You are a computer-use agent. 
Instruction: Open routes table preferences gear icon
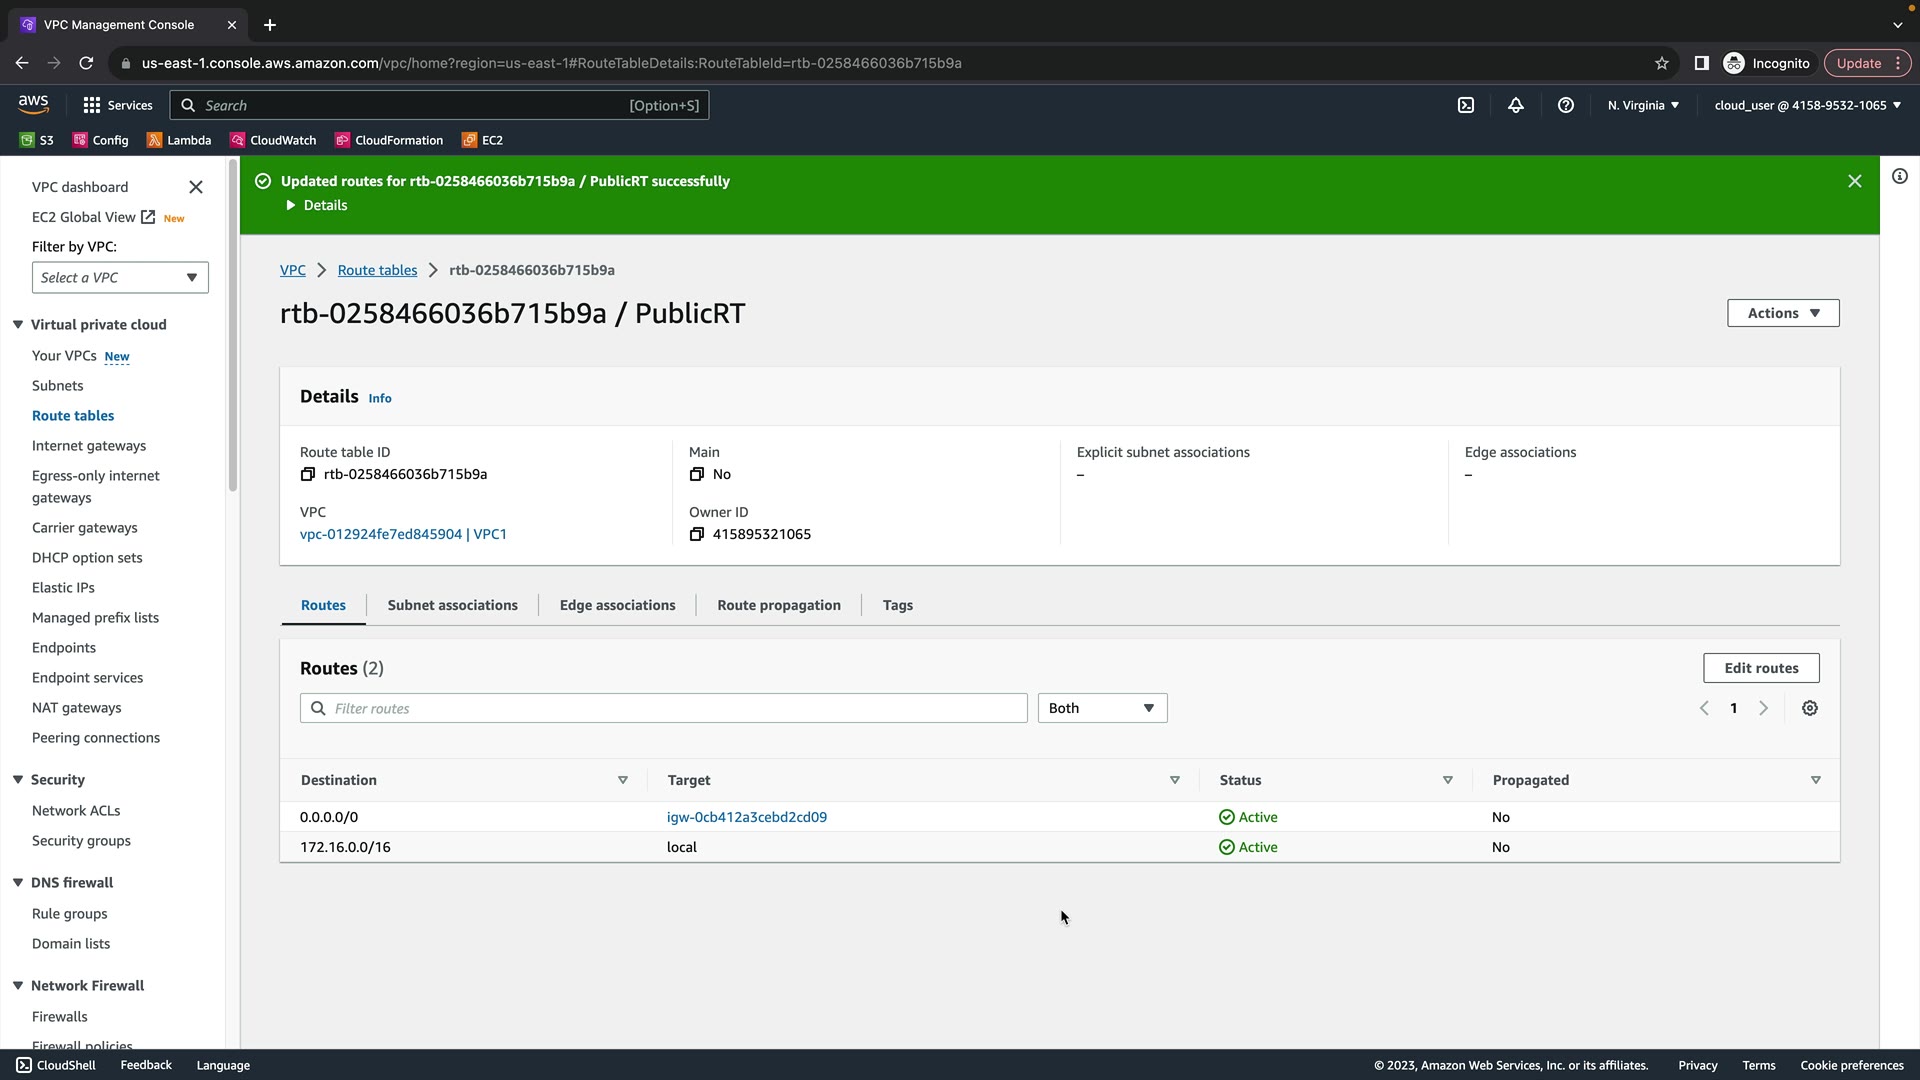pyautogui.click(x=1810, y=708)
